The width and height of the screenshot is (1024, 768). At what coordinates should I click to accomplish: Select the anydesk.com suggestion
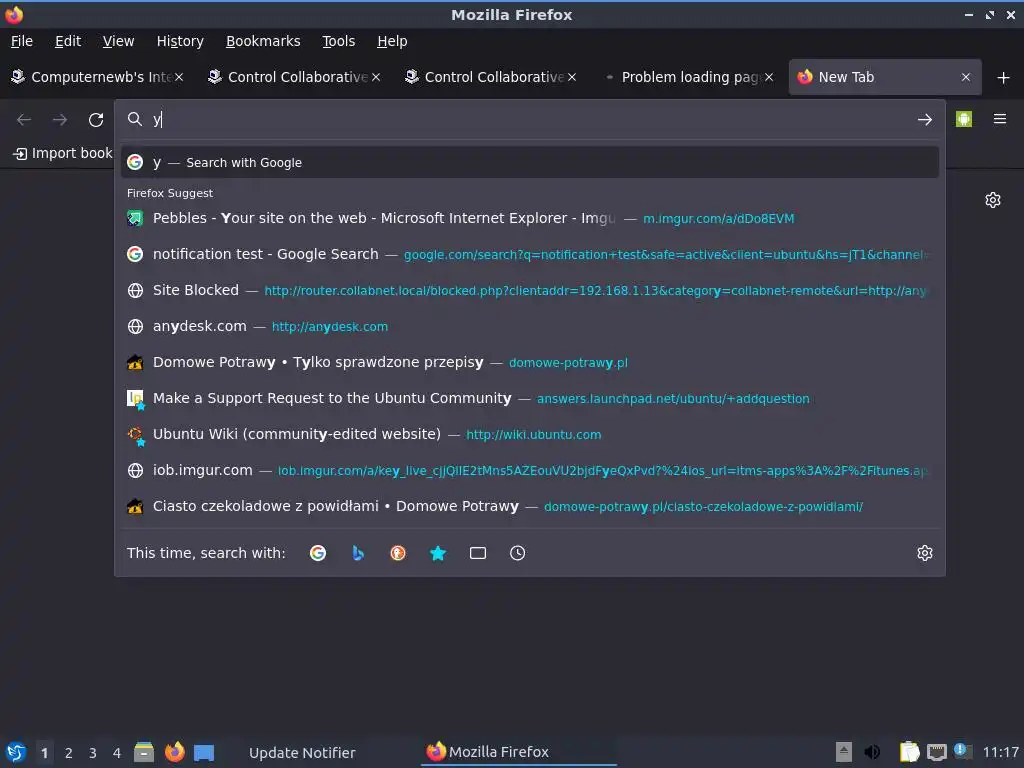(530, 326)
